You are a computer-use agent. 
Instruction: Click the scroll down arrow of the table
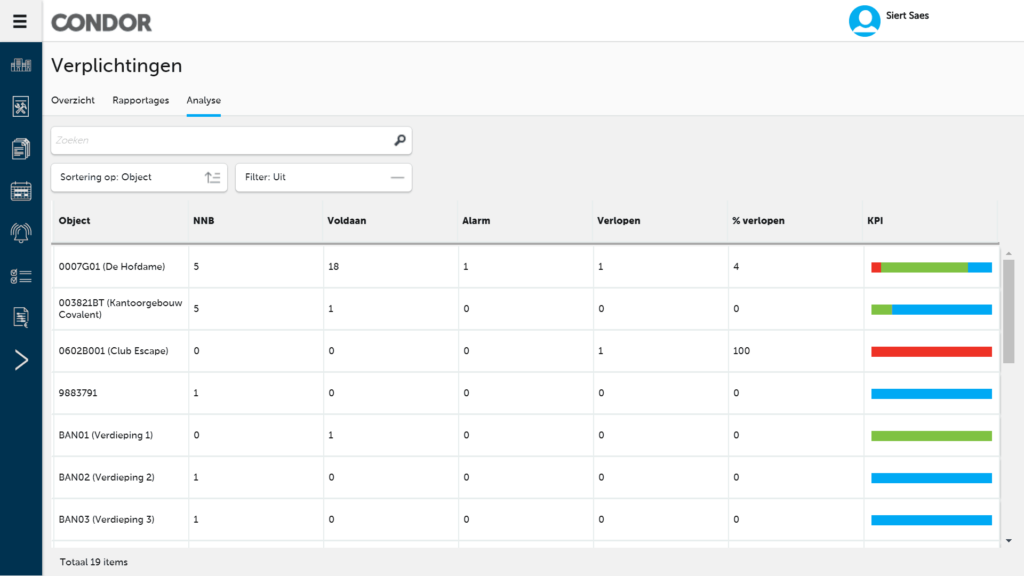click(1009, 541)
